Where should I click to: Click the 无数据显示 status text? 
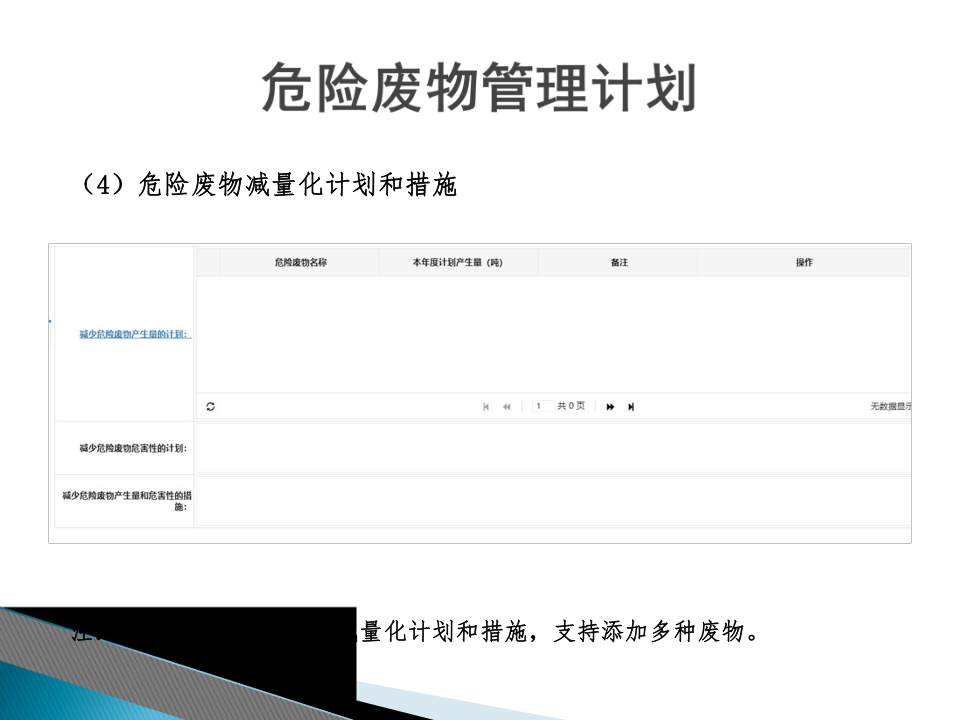point(891,407)
